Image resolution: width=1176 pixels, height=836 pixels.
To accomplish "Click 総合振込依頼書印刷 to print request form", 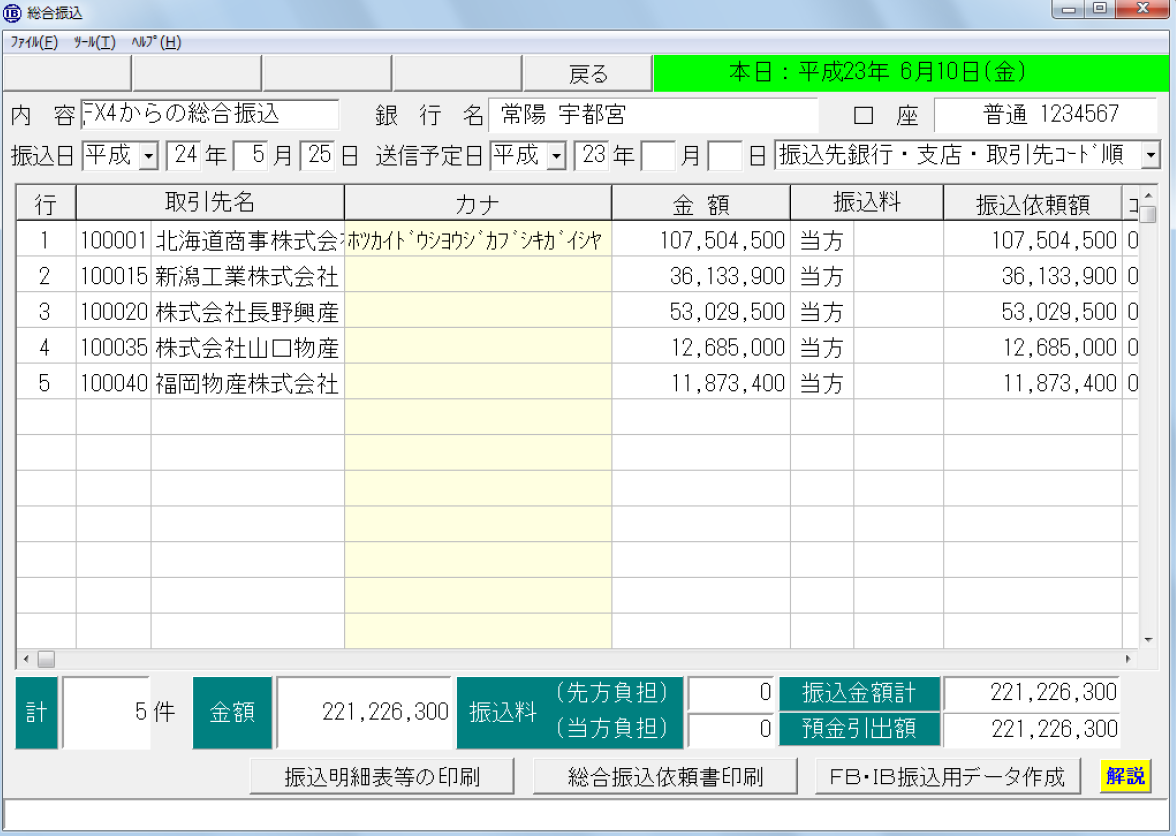I will [x=666, y=775].
